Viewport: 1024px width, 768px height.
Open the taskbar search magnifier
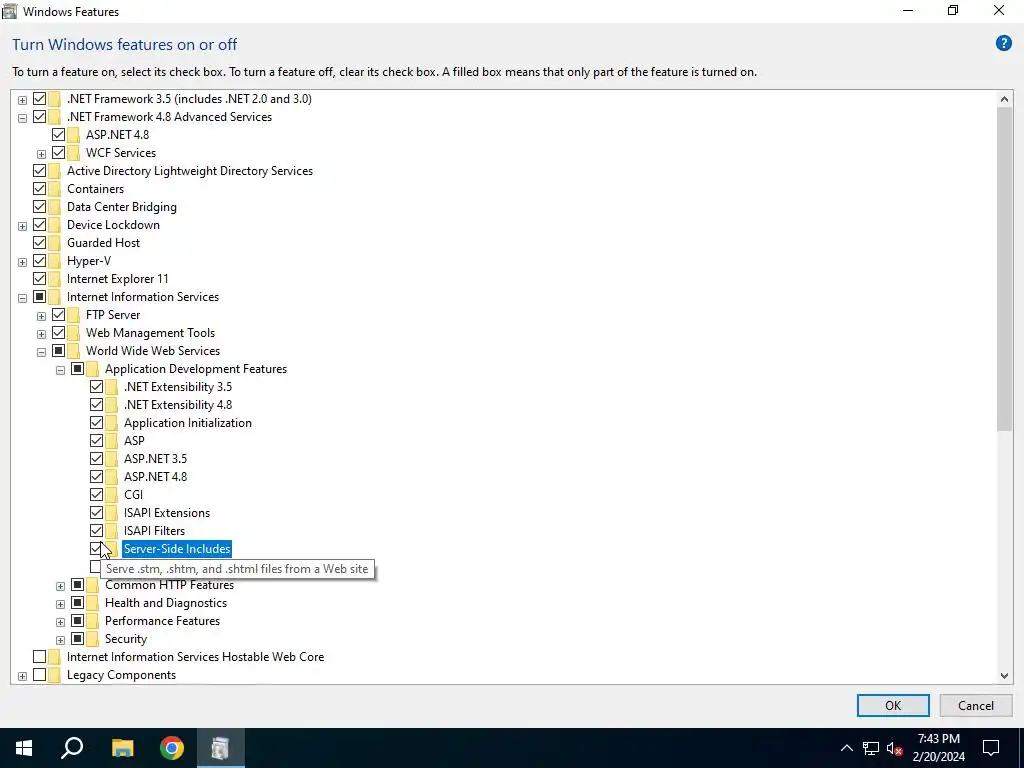[x=72, y=748]
